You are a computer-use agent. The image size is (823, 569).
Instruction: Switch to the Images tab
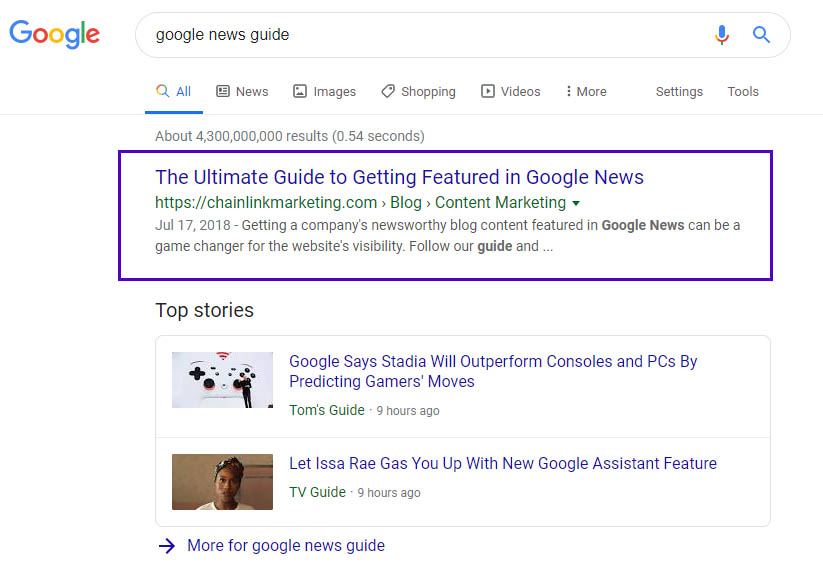[324, 91]
